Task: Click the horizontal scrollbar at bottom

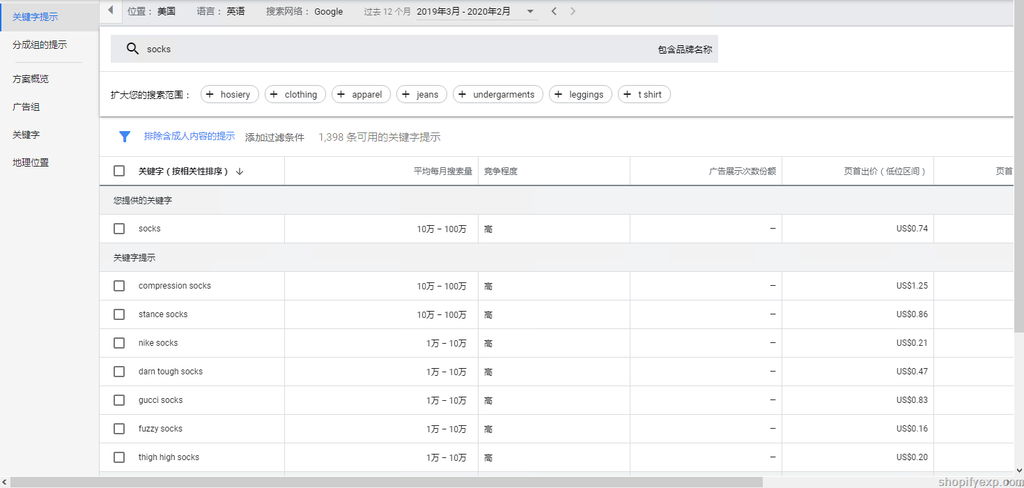Action: (400, 482)
